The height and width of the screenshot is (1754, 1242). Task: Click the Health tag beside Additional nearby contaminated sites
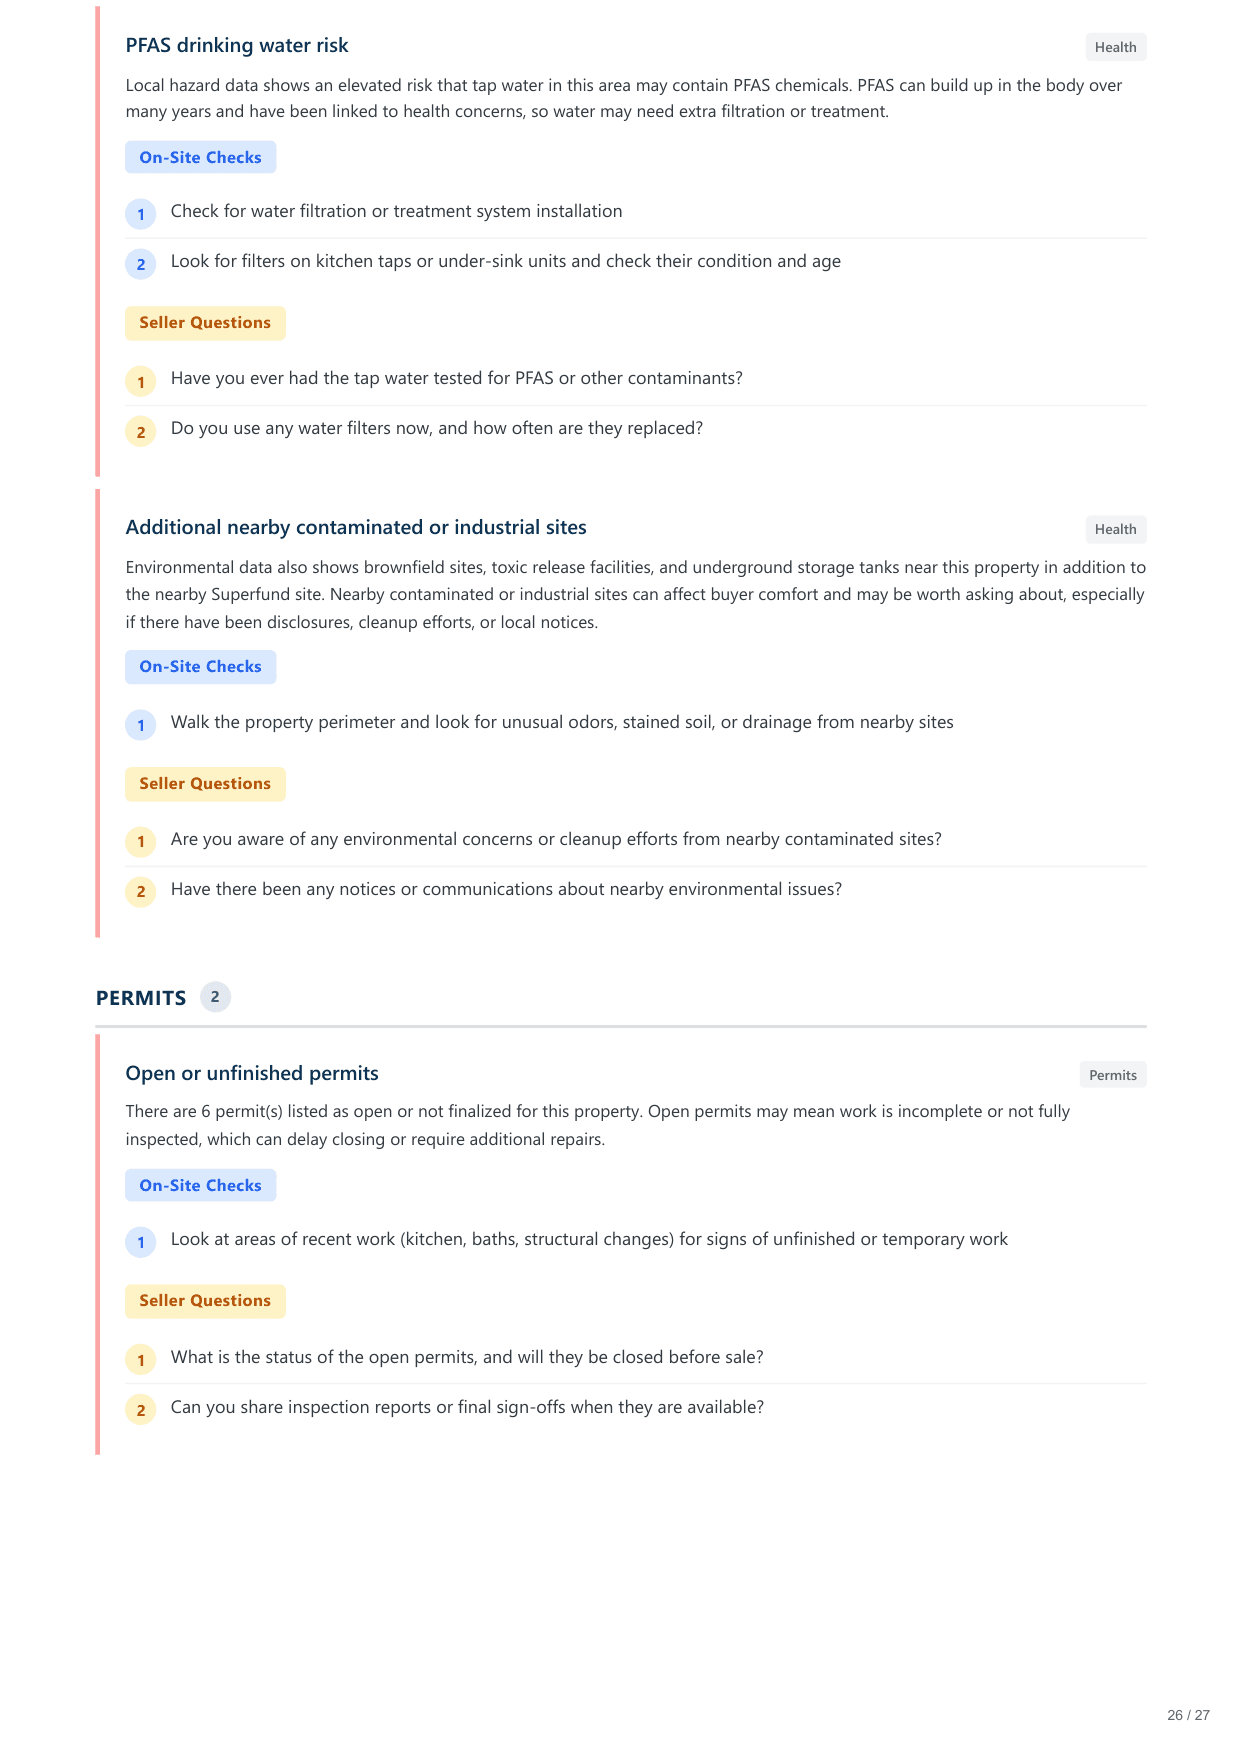[1115, 529]
